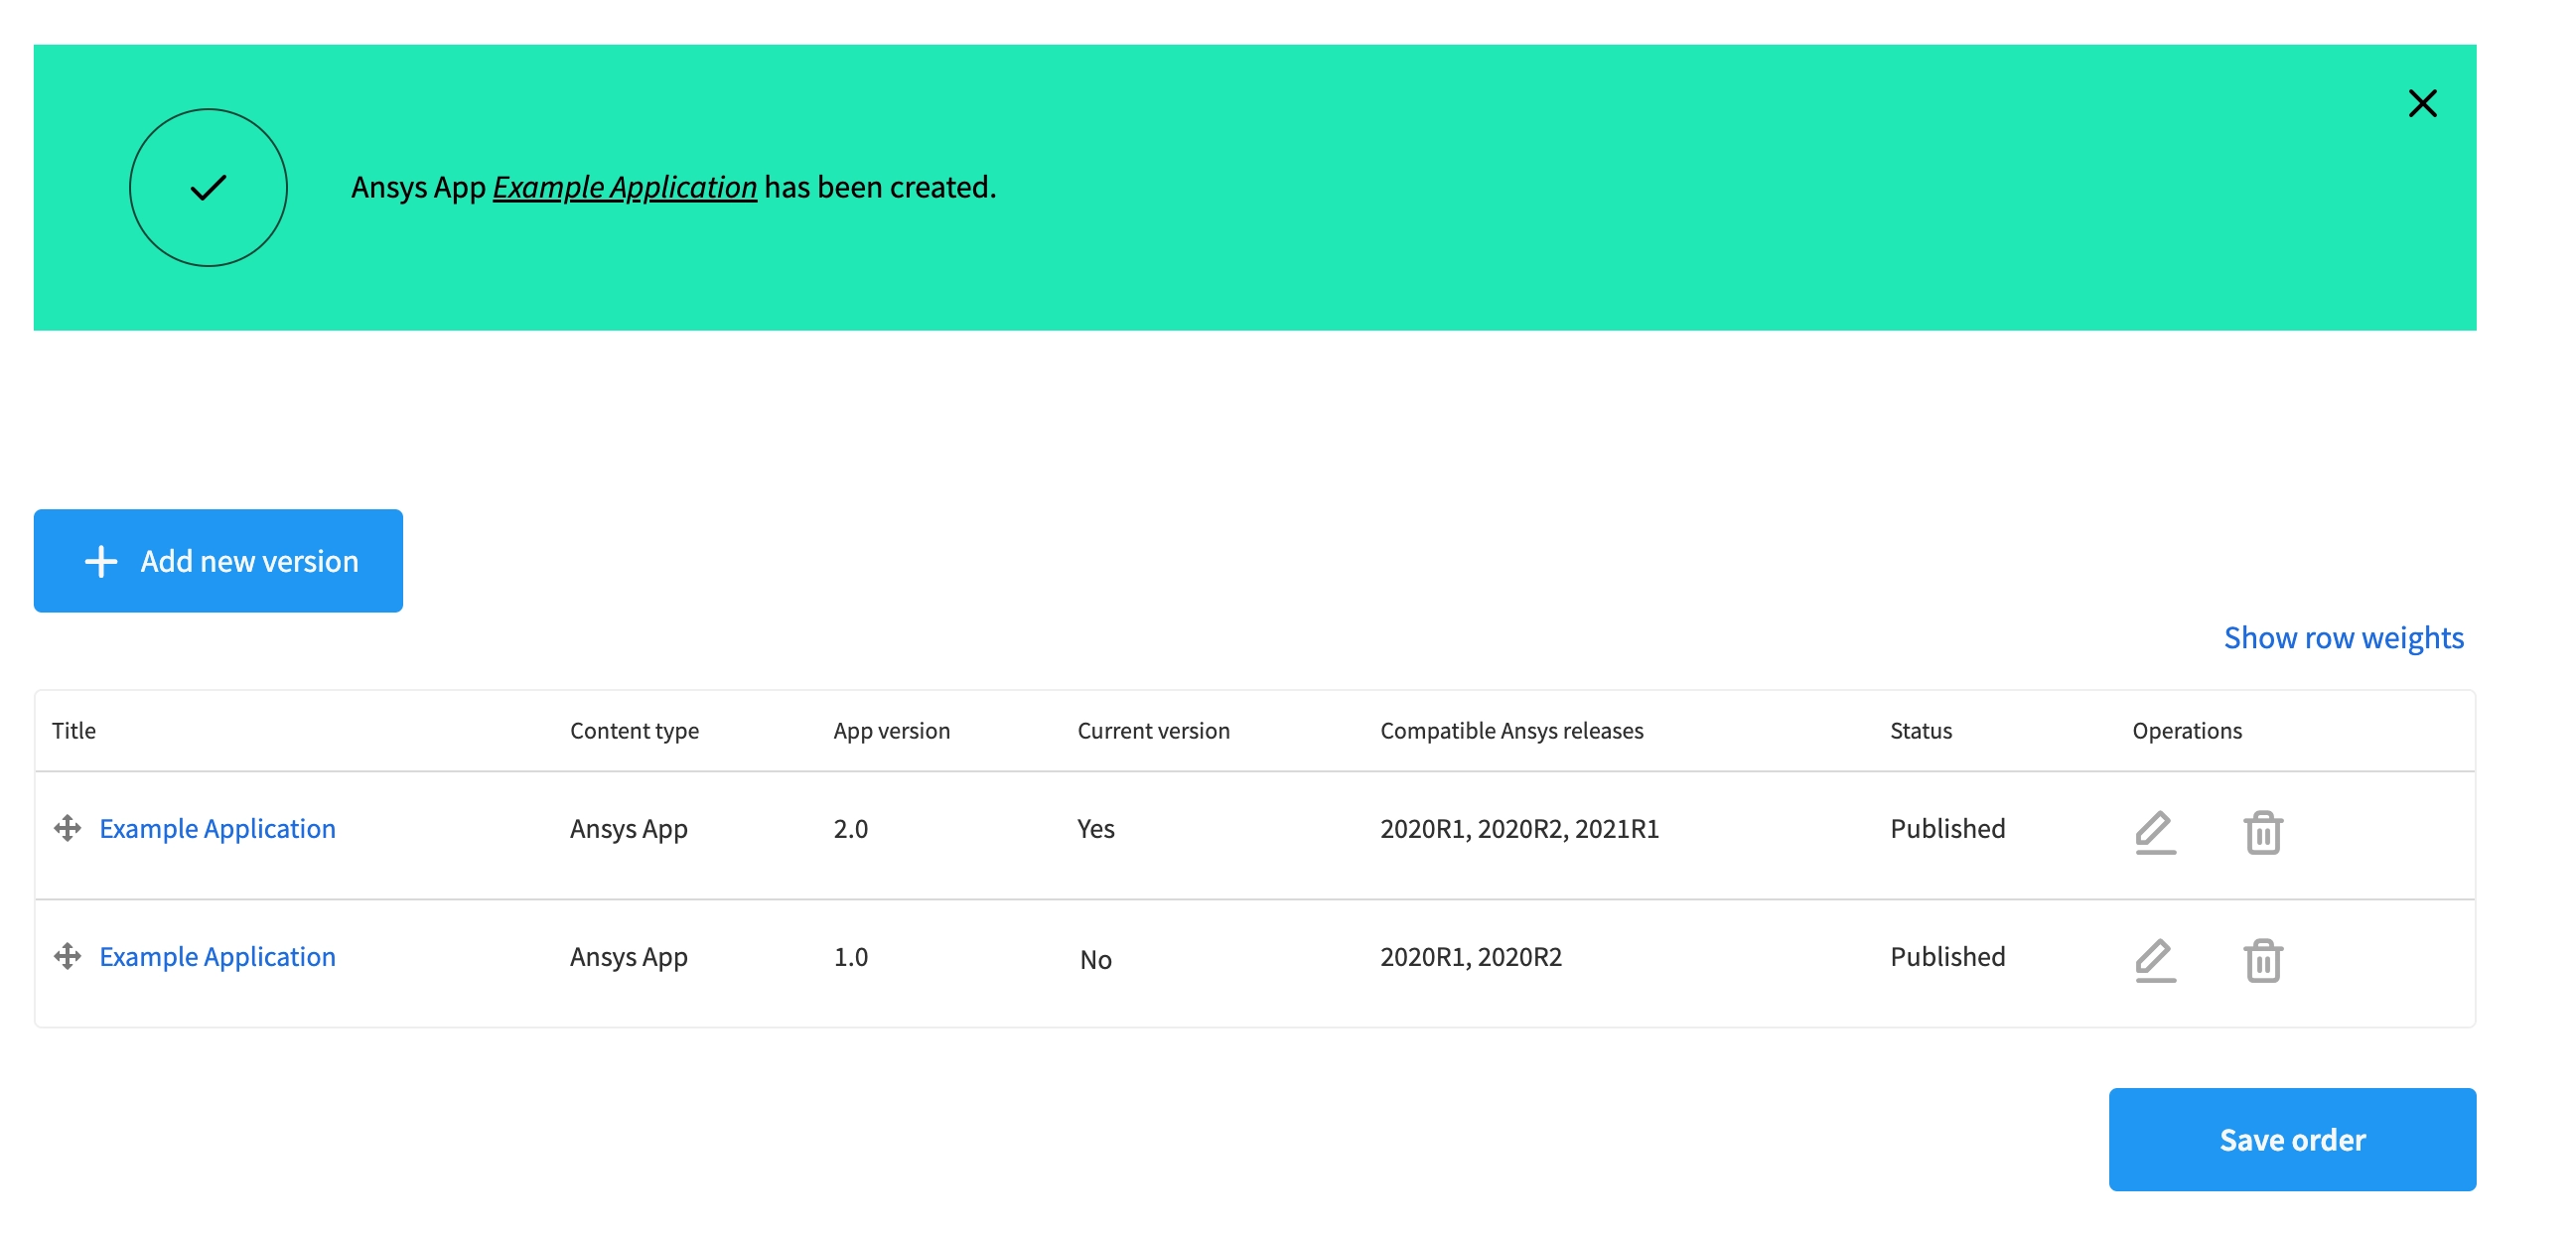Click the Current version column header
Viewport: 2576px width, 1233px height.
coord(1153,731)
